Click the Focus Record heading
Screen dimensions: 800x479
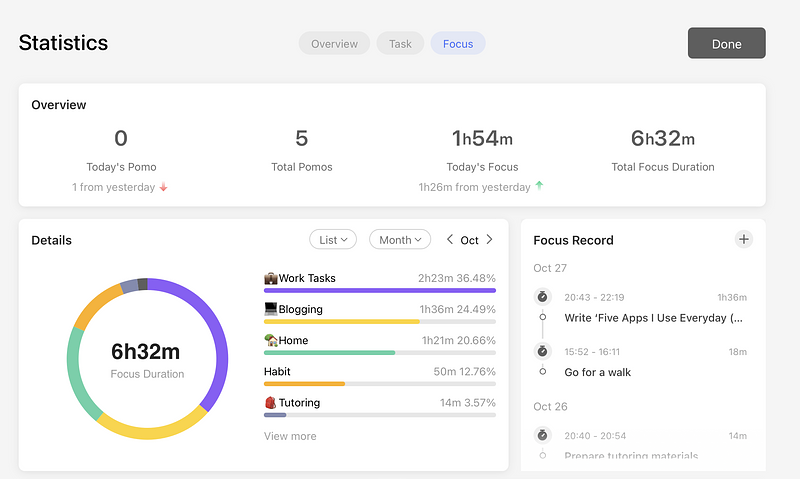point(573,240)
